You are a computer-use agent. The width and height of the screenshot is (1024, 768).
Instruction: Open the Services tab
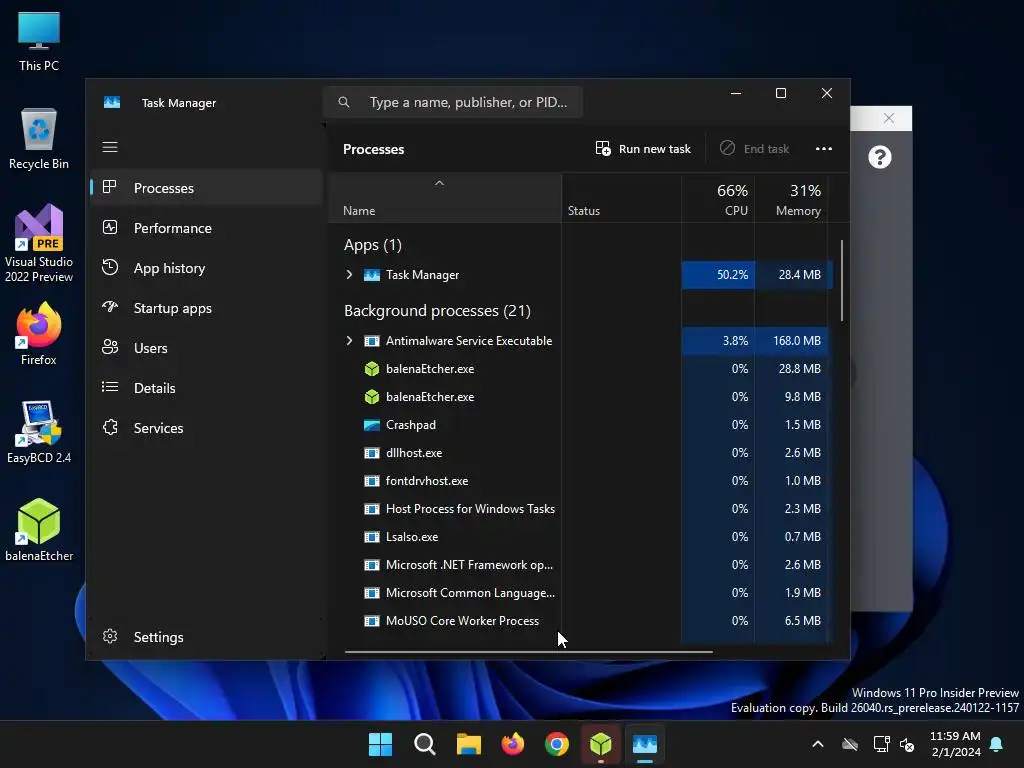pos(206,428)
